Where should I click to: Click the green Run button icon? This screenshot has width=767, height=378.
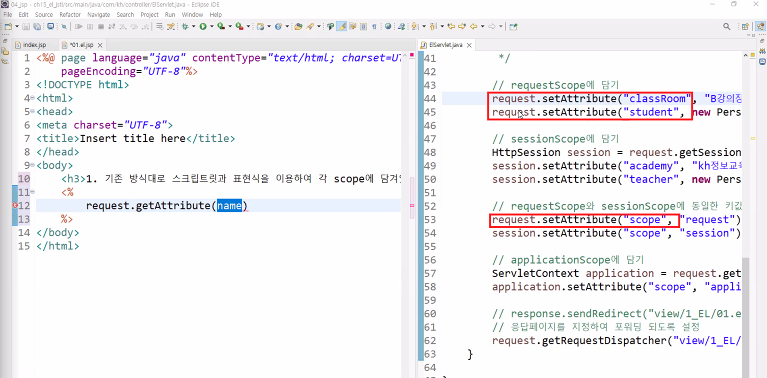pos(203,26)
